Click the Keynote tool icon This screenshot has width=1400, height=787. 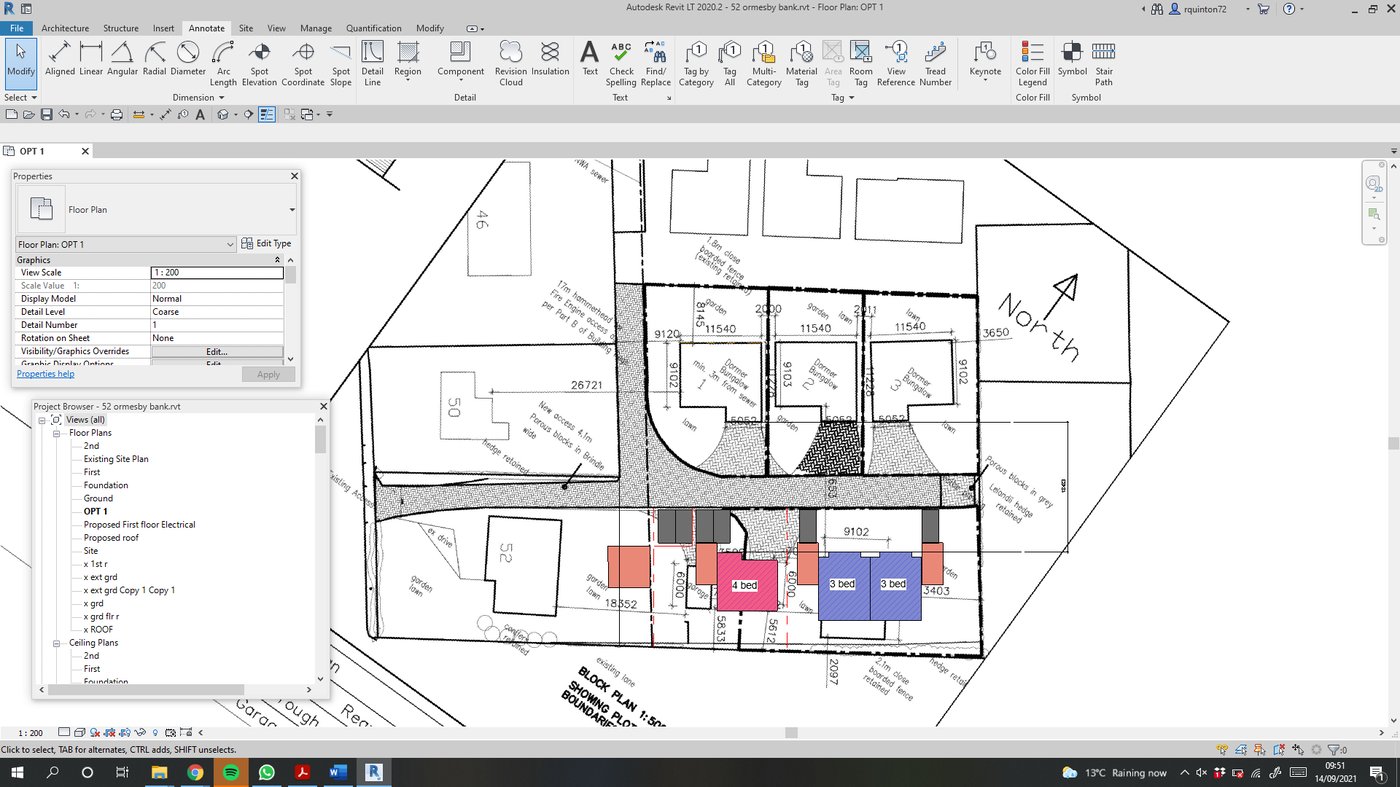tap(985, 55)
